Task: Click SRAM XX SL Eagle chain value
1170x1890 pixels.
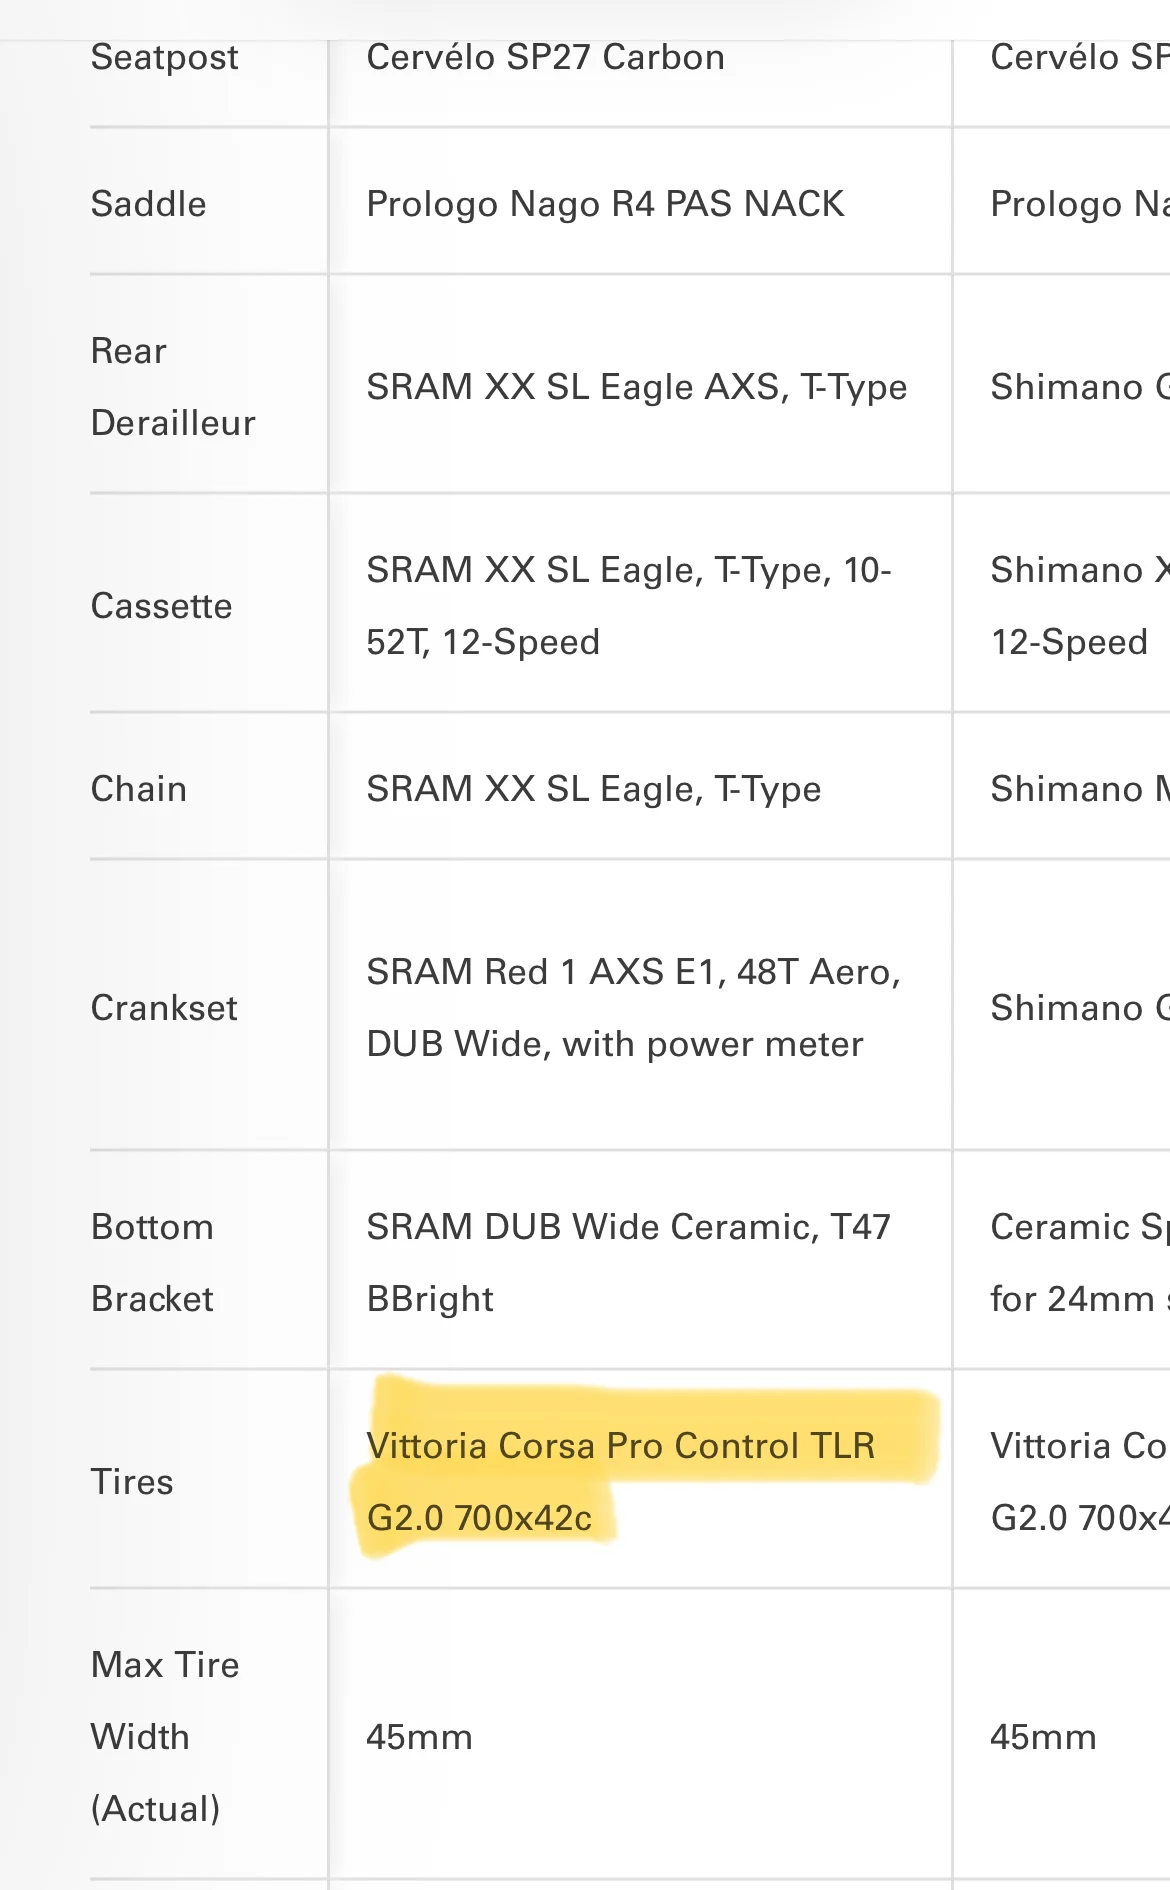Action: [593, 789]
